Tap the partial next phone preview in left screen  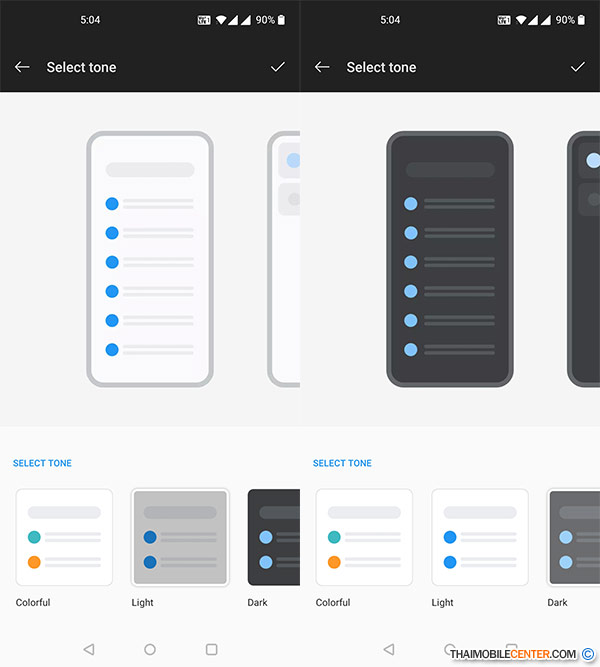(284, 259)
